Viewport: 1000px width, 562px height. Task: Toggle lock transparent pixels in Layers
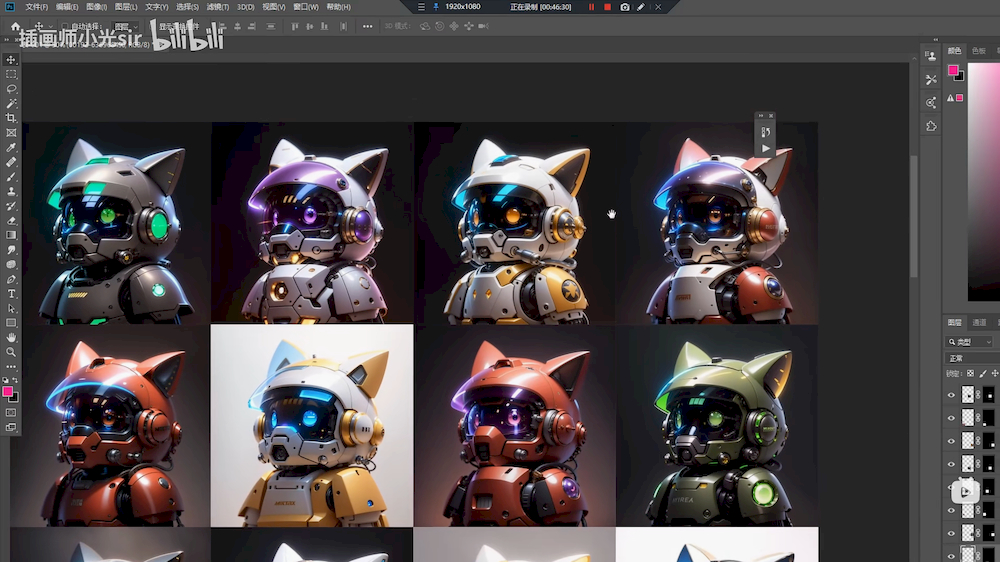[x=970, y=374]
